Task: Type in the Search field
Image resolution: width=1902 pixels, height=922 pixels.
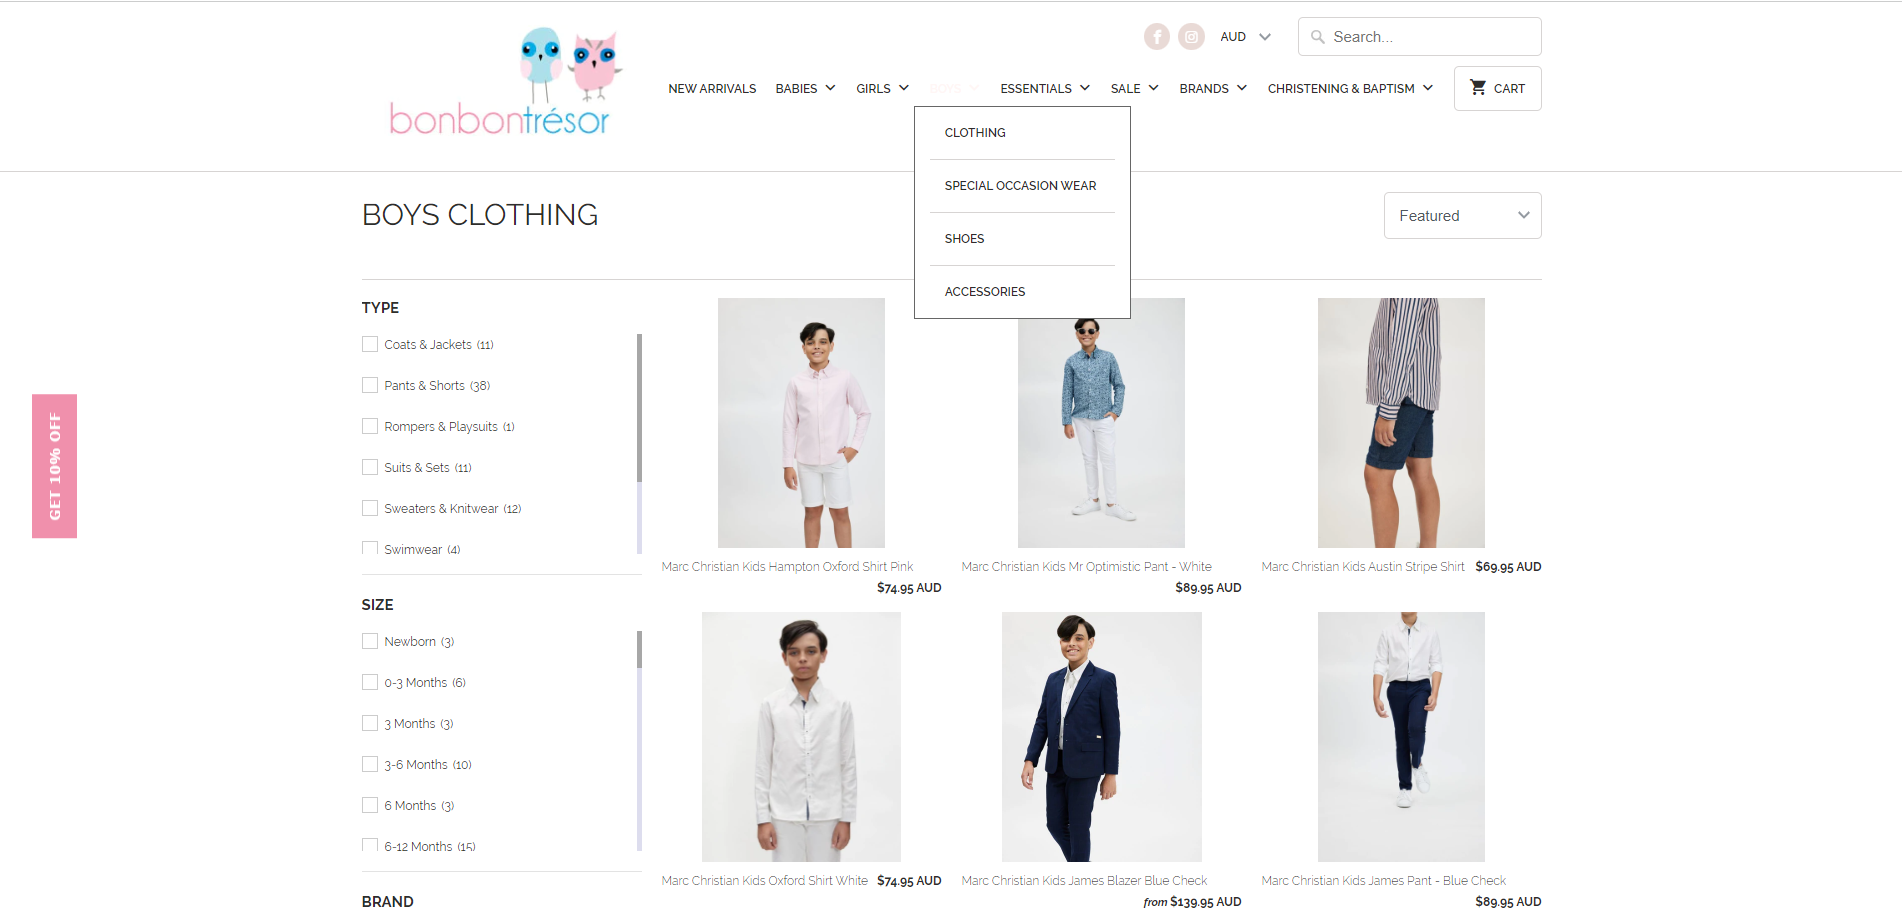Action: click(x=1432, y=37)
